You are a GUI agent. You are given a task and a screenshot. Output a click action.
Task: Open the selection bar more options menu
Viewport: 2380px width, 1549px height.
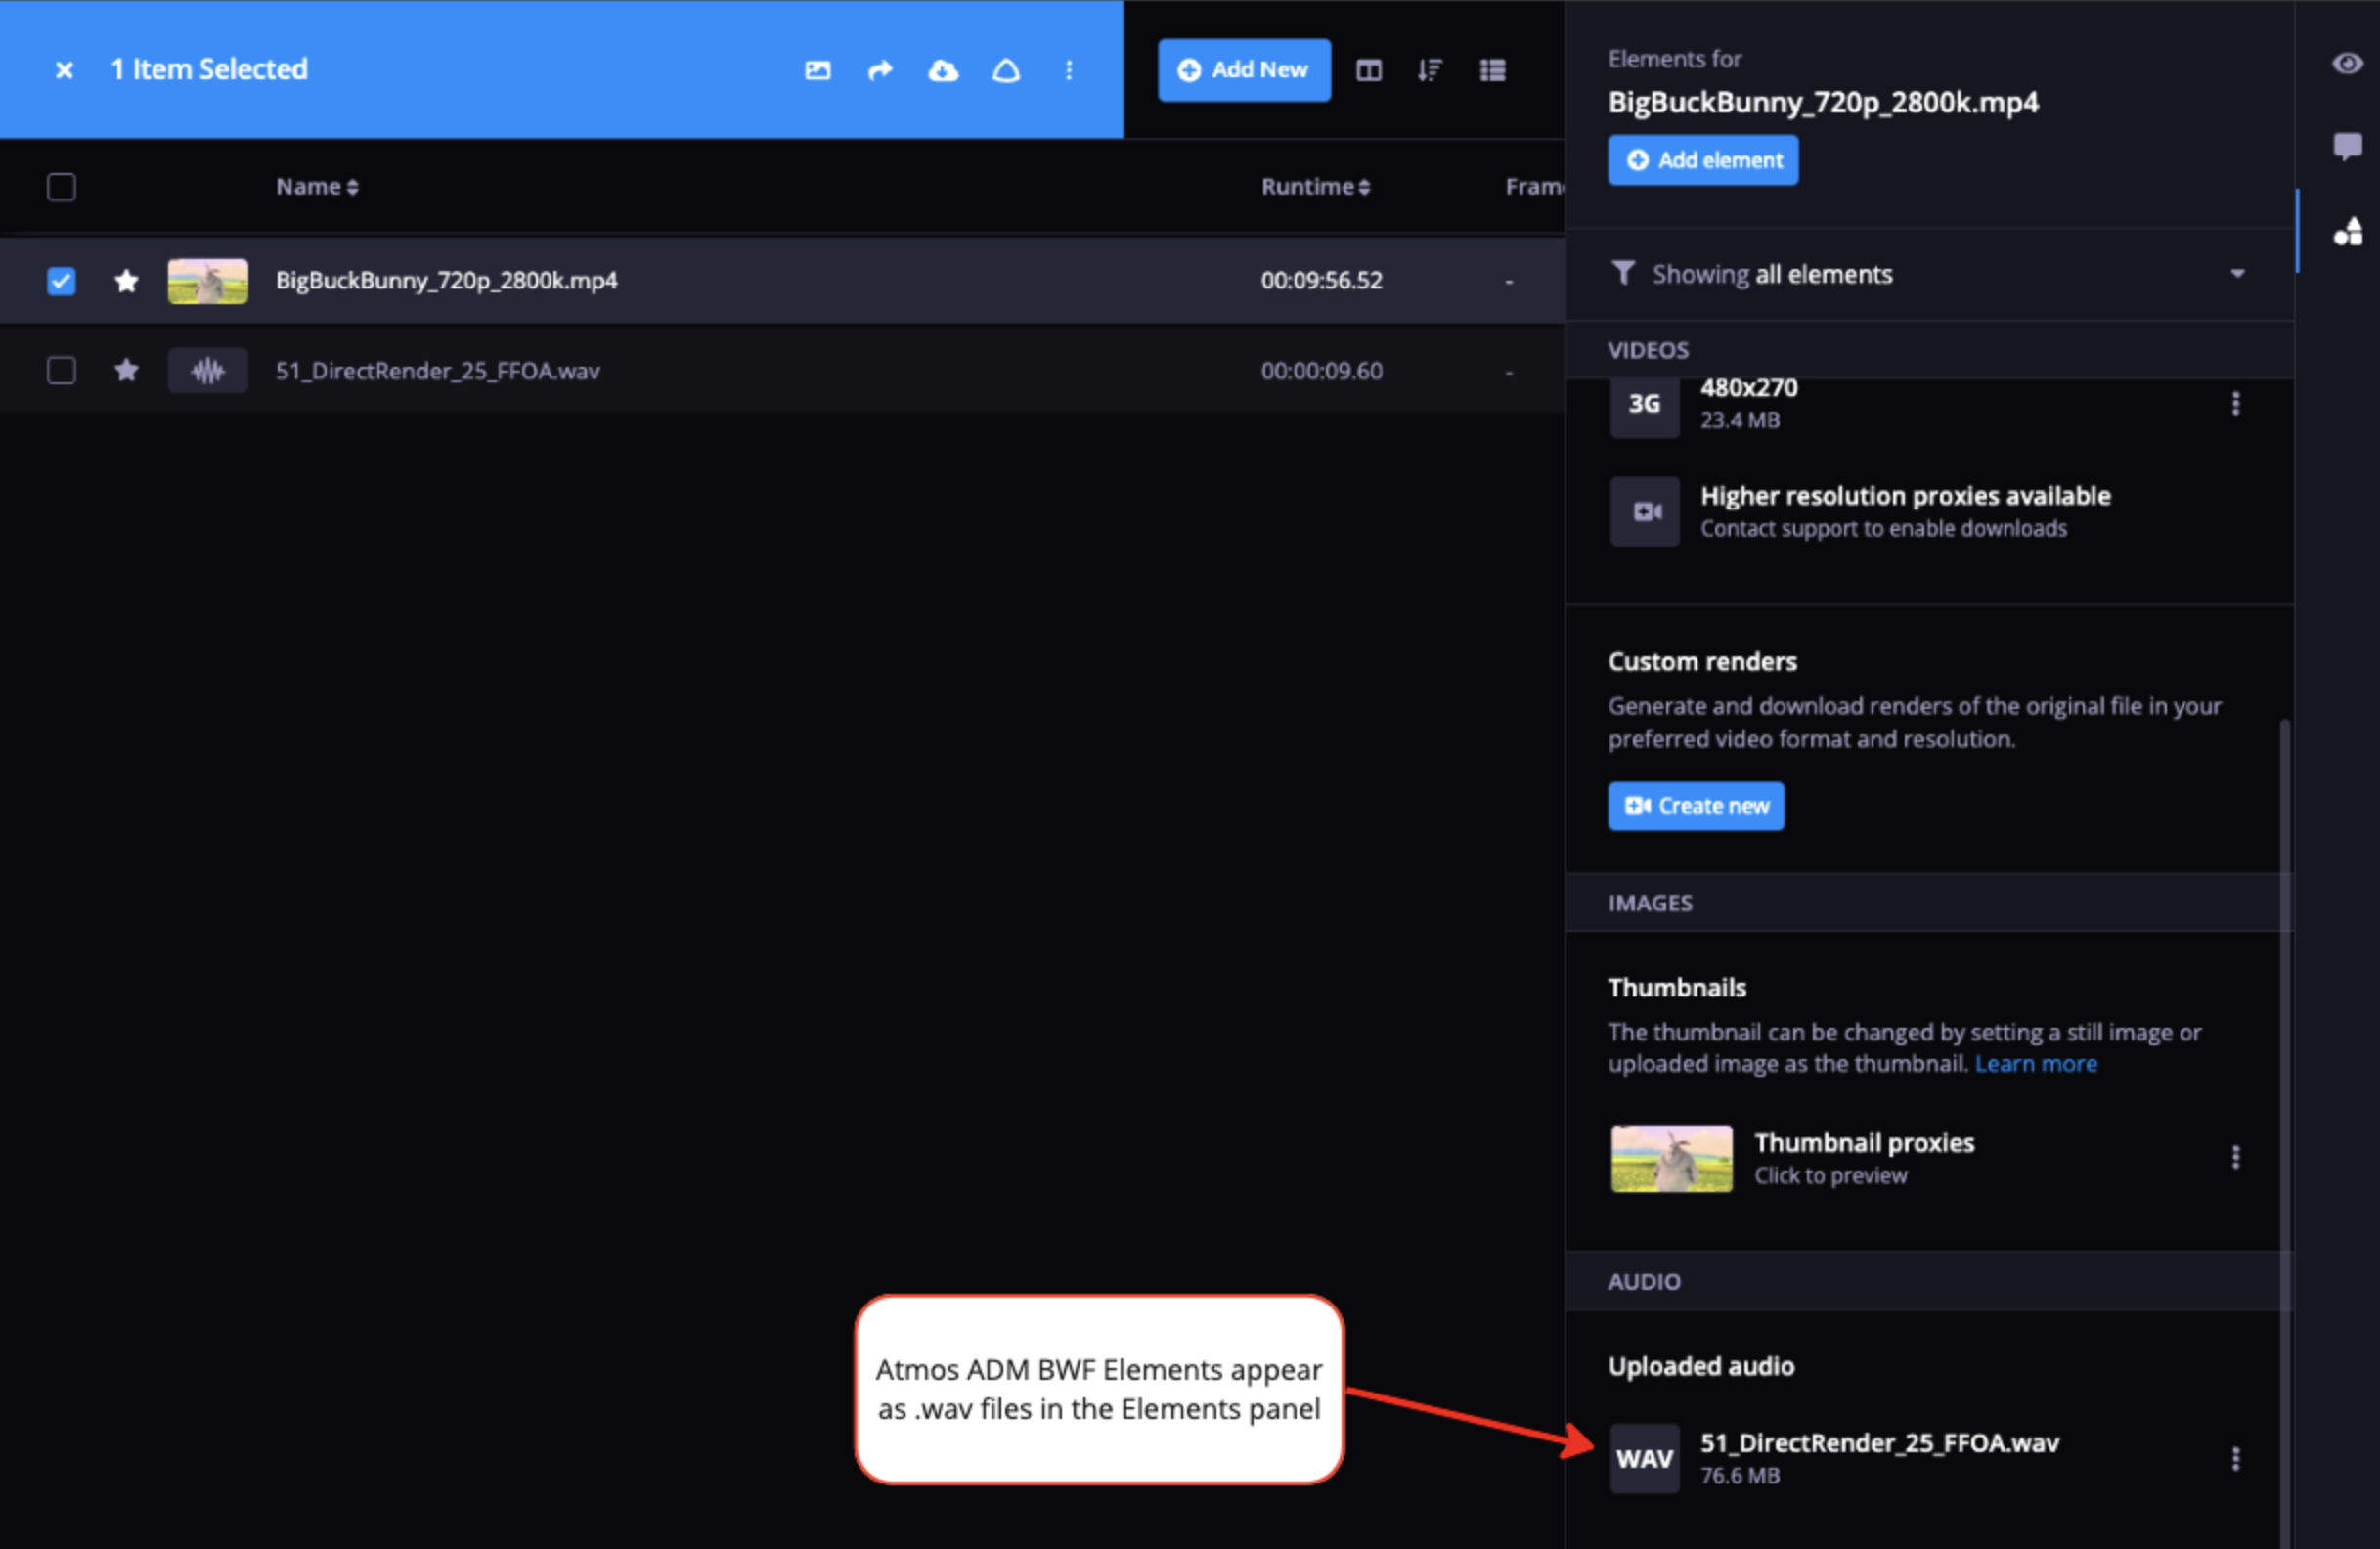[1069, 70]
